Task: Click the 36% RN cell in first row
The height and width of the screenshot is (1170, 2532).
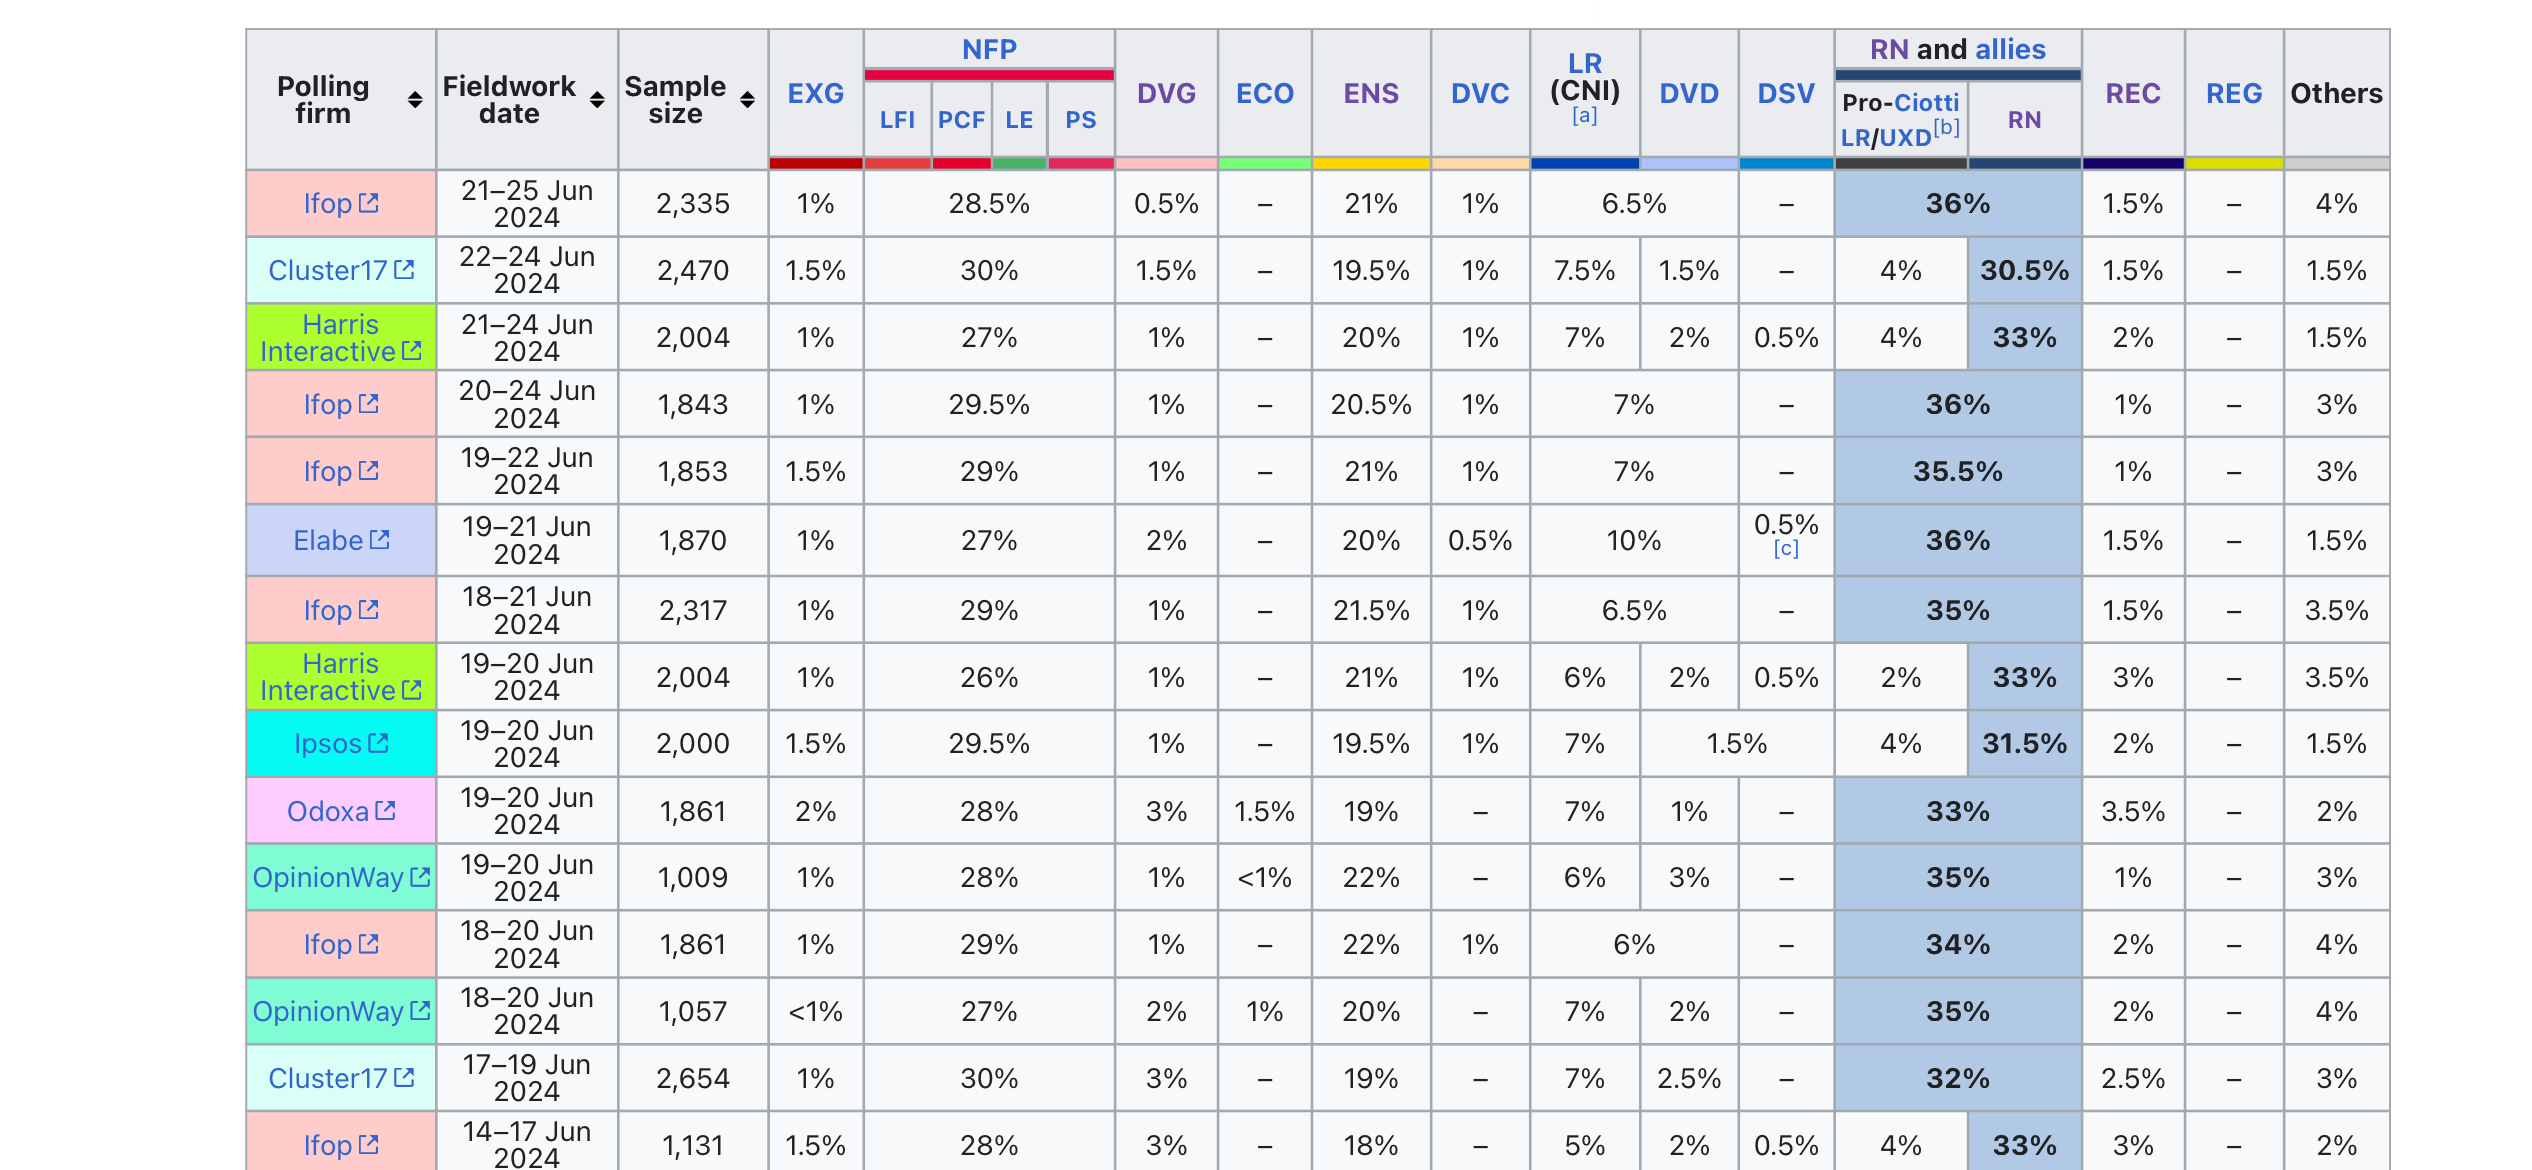Action: (x=1957, y=203)
